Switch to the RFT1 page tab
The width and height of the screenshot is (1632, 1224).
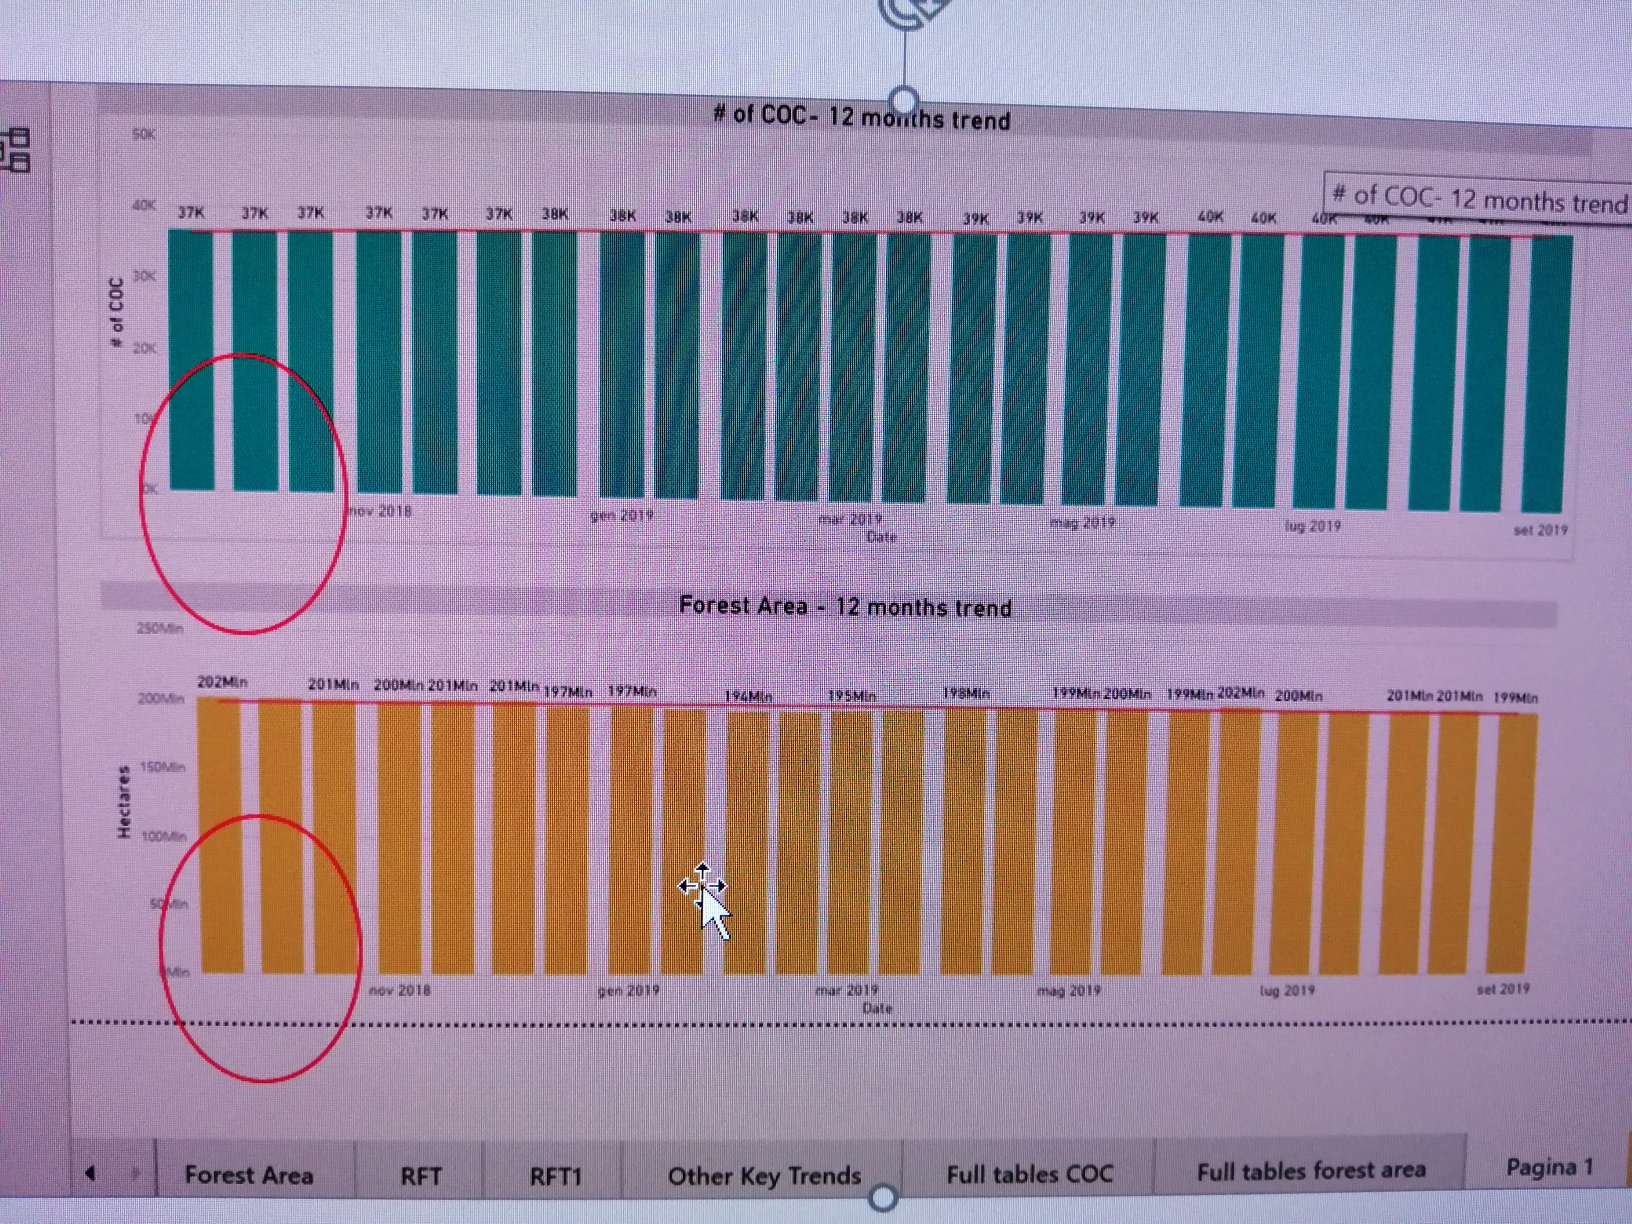tap(555, 1175)
